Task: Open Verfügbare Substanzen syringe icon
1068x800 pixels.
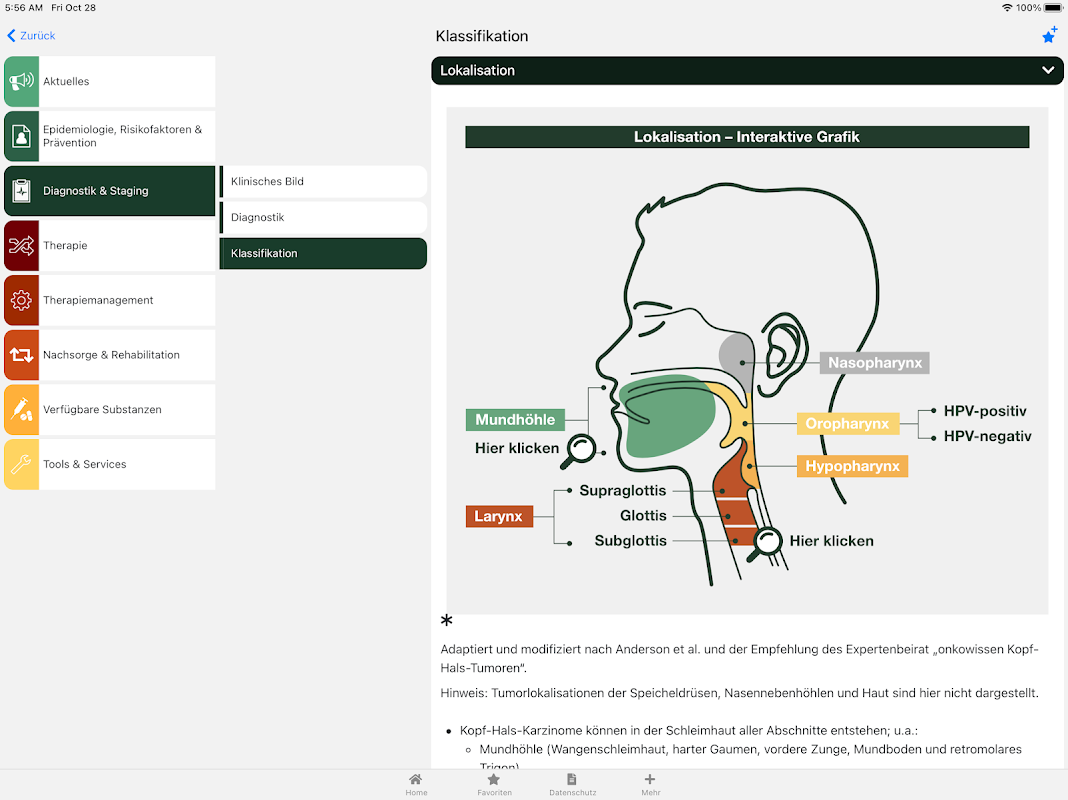Action: click(21, 409)
